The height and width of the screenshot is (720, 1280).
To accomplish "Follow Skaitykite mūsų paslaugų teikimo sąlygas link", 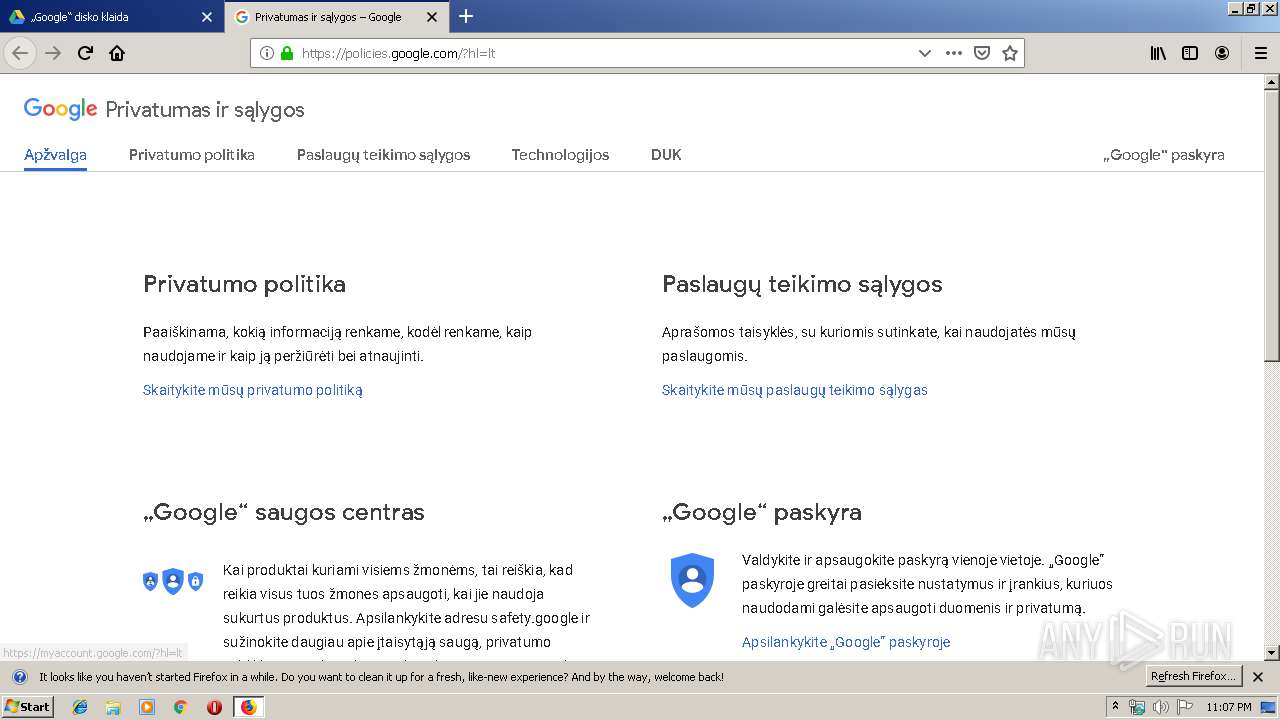I will tap(795, 390).
